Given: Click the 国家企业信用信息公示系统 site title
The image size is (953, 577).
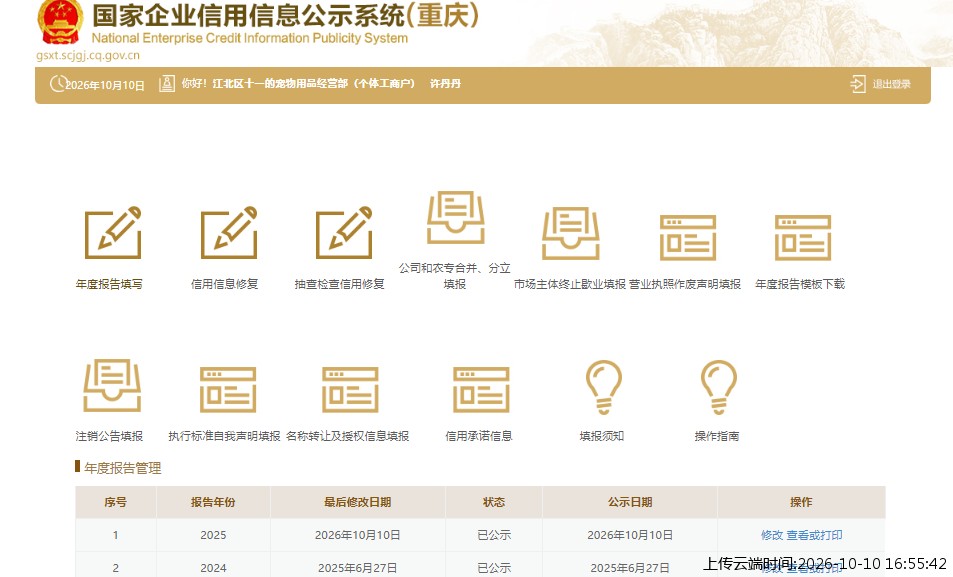Looking at the screenshot, I should (286, 15).
